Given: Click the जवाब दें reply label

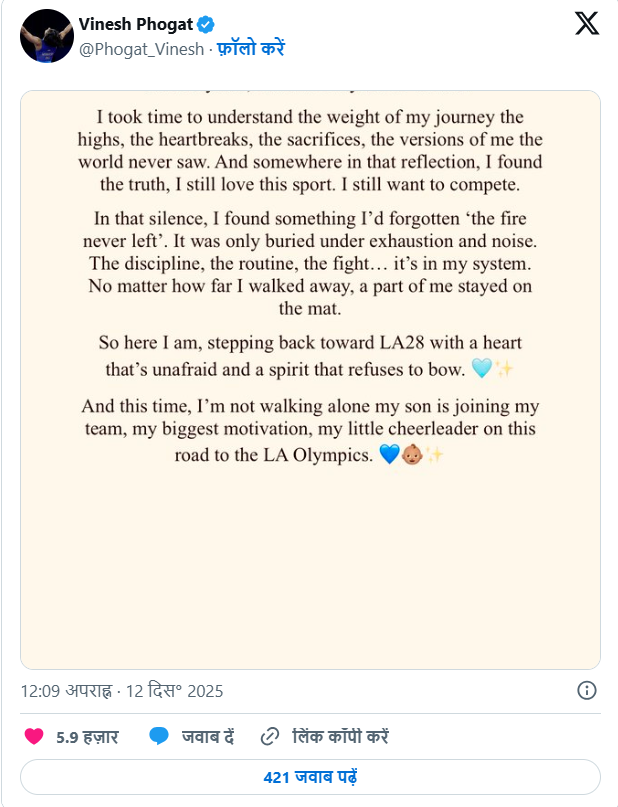Looking at the screenshot, I should tap(208, 737).
